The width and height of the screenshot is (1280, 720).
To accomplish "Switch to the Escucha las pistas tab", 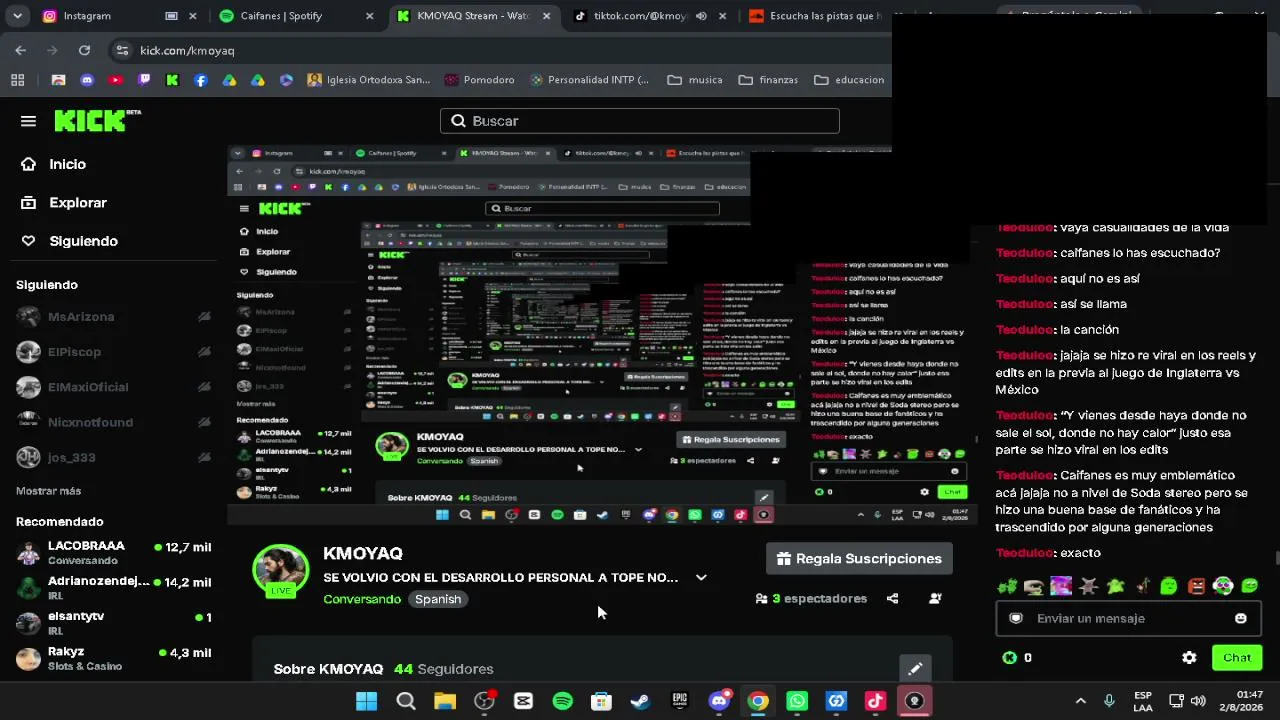I will 815,16.
